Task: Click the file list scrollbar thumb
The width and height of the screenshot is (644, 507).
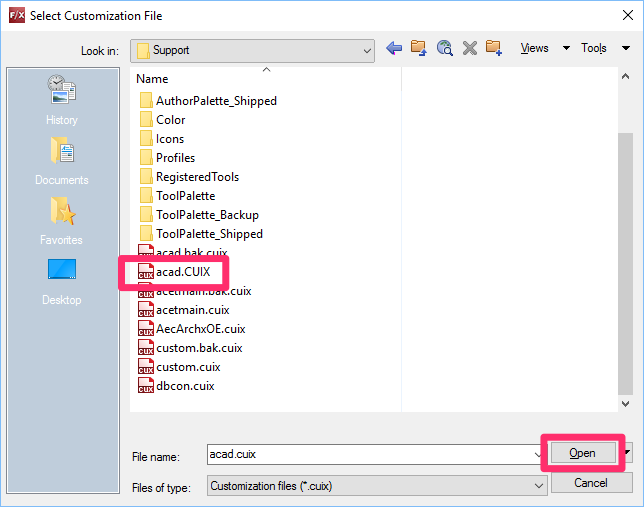Action: pyautogui.click(x=625, y=263)
